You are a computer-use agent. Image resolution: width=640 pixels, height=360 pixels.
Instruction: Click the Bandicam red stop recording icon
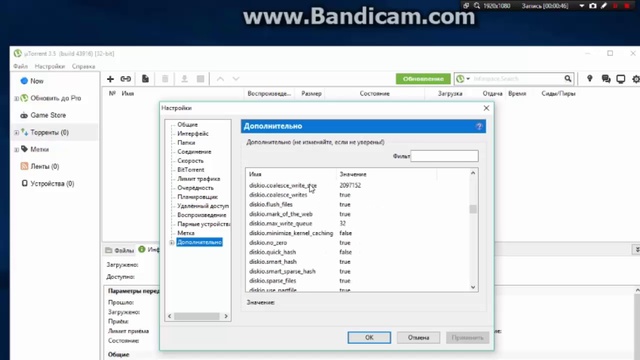627,6
